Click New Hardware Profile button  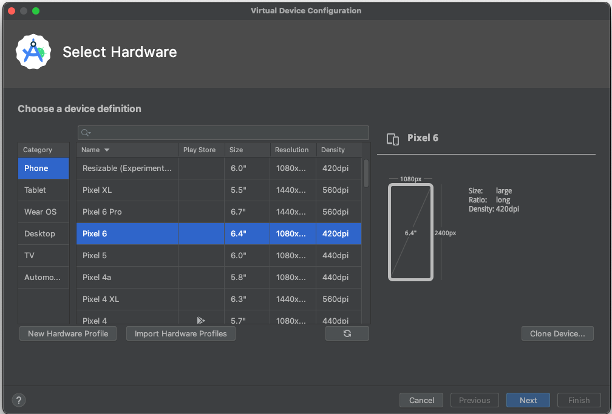68,334
